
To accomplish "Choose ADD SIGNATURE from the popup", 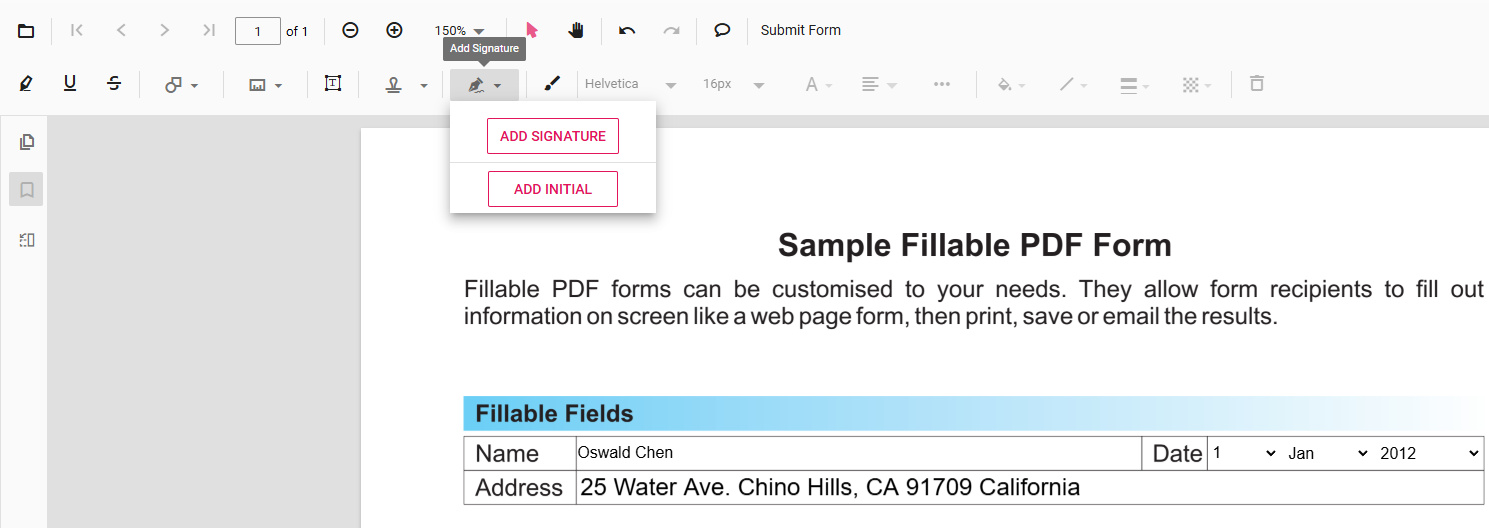I will pyautogui.click(x=553, y=136).
